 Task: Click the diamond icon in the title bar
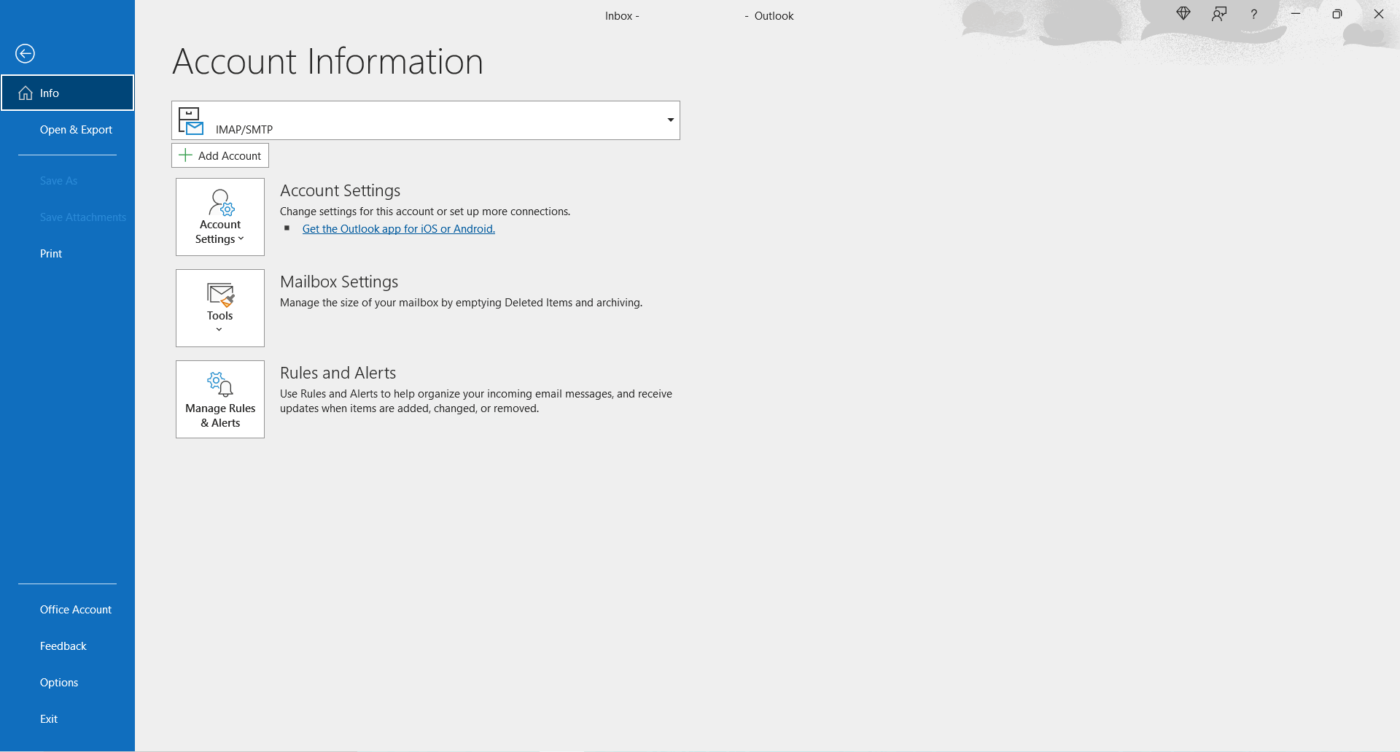1183,14
